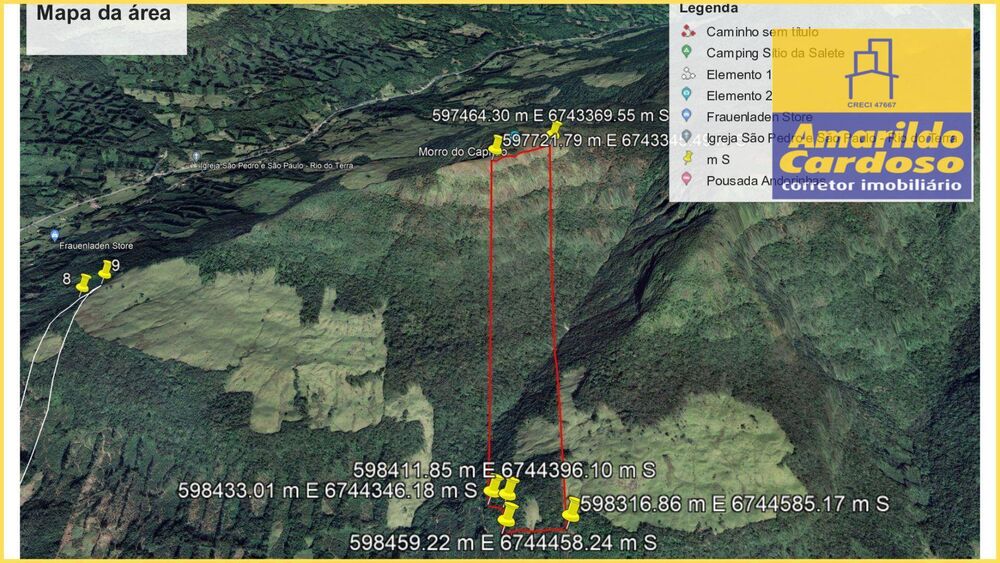1000x563 pixels.
Task: Click the Elemento 2 legend icon
Action: click(687, 94)
